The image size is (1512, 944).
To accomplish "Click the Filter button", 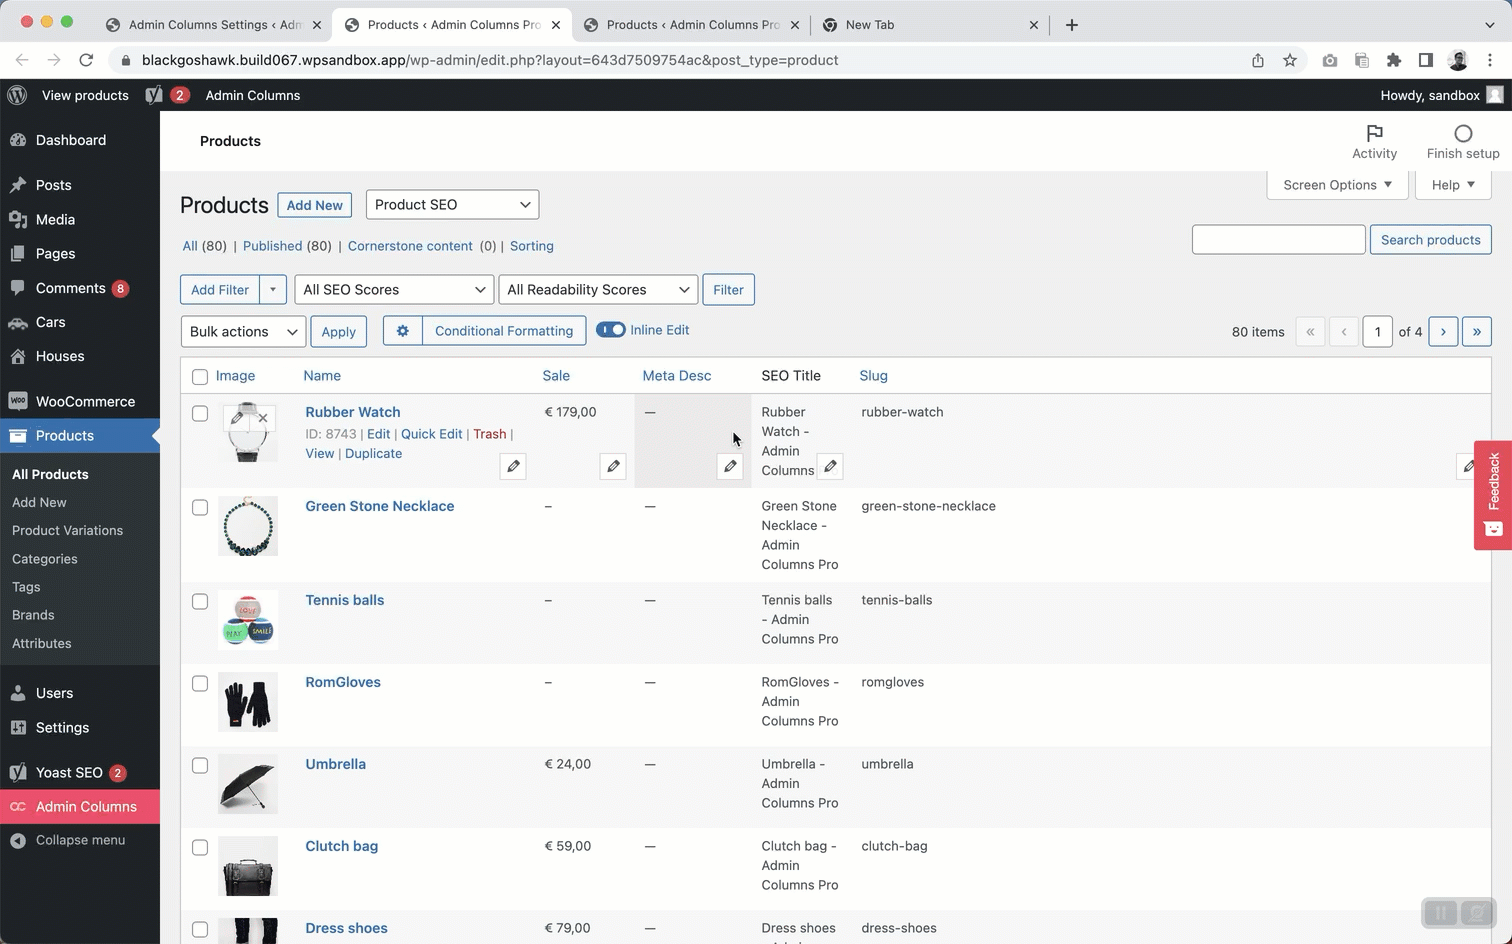I will (x=728, y=290).
